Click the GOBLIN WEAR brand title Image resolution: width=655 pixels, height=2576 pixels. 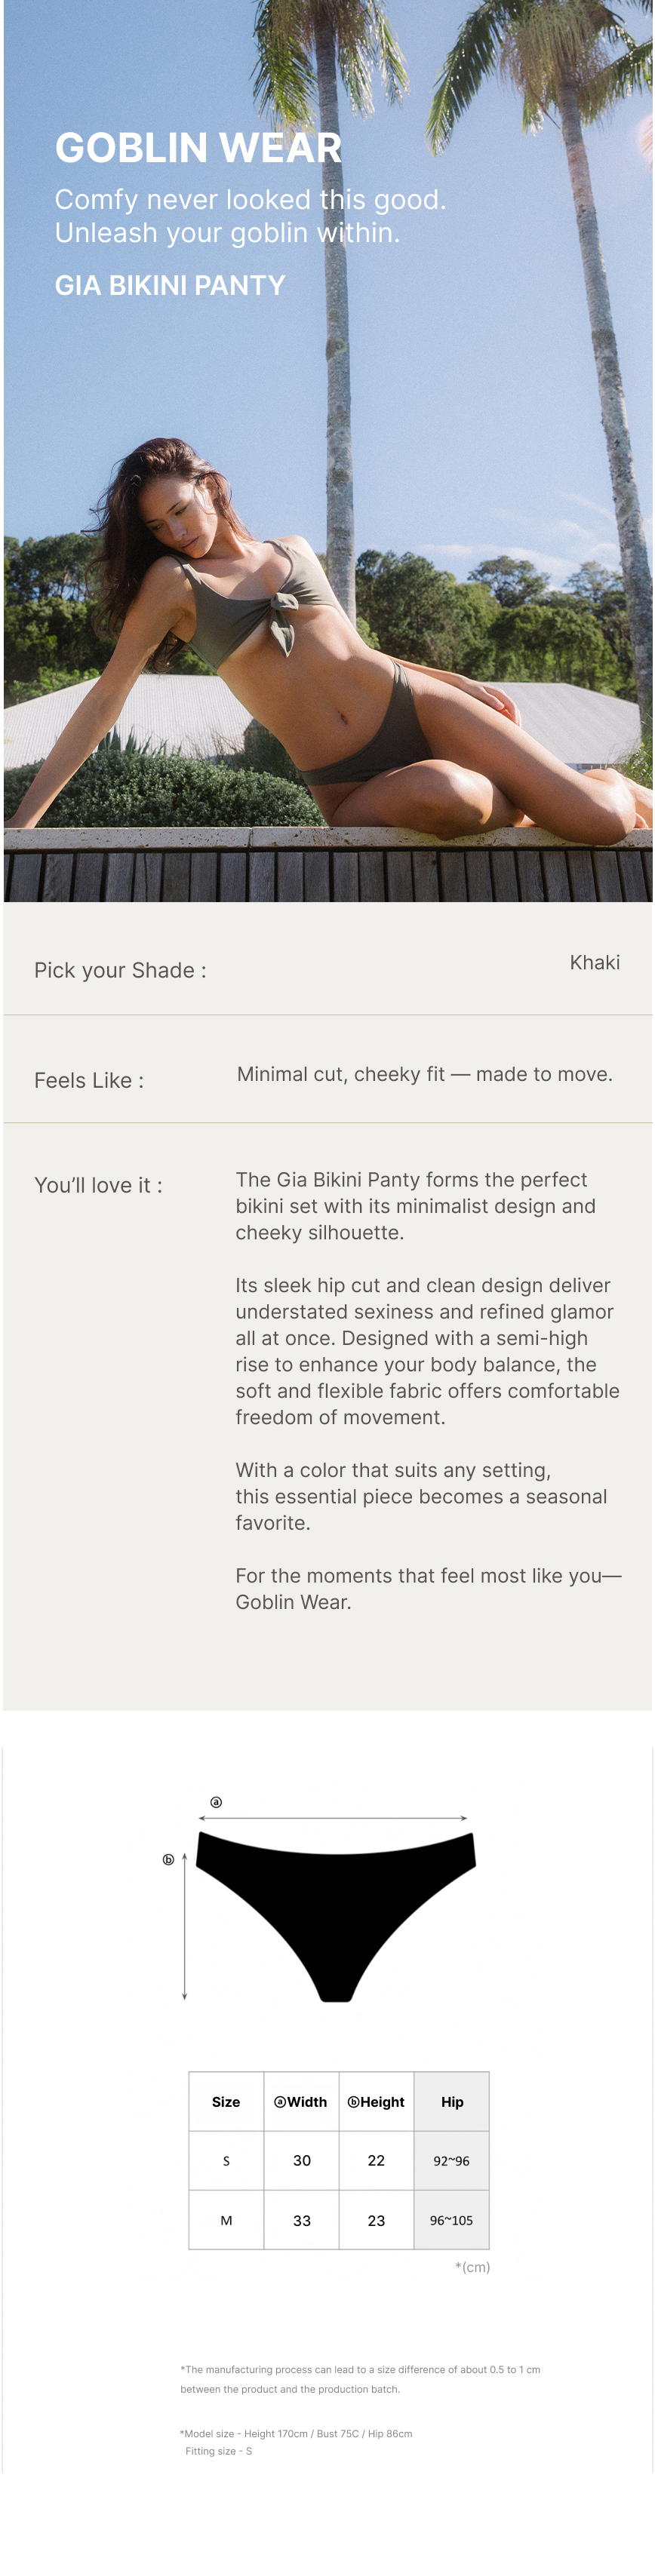click(x=198, y=147)
